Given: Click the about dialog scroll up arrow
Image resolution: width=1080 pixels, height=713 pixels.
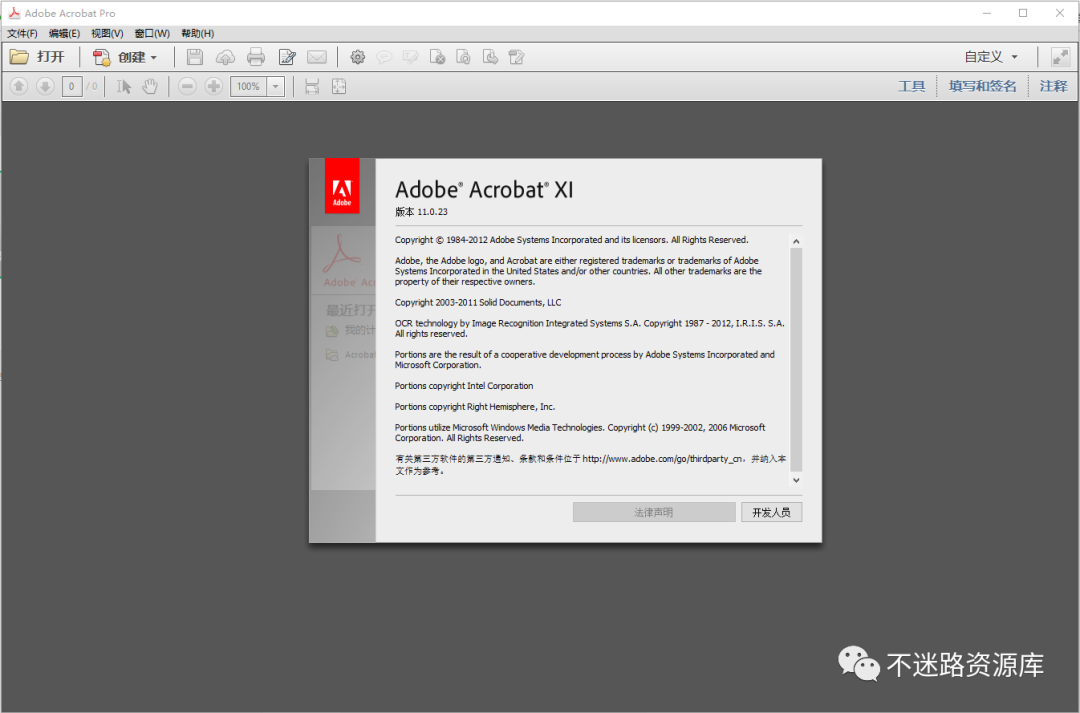Looking at the screenshot, I should click(796, 241).
